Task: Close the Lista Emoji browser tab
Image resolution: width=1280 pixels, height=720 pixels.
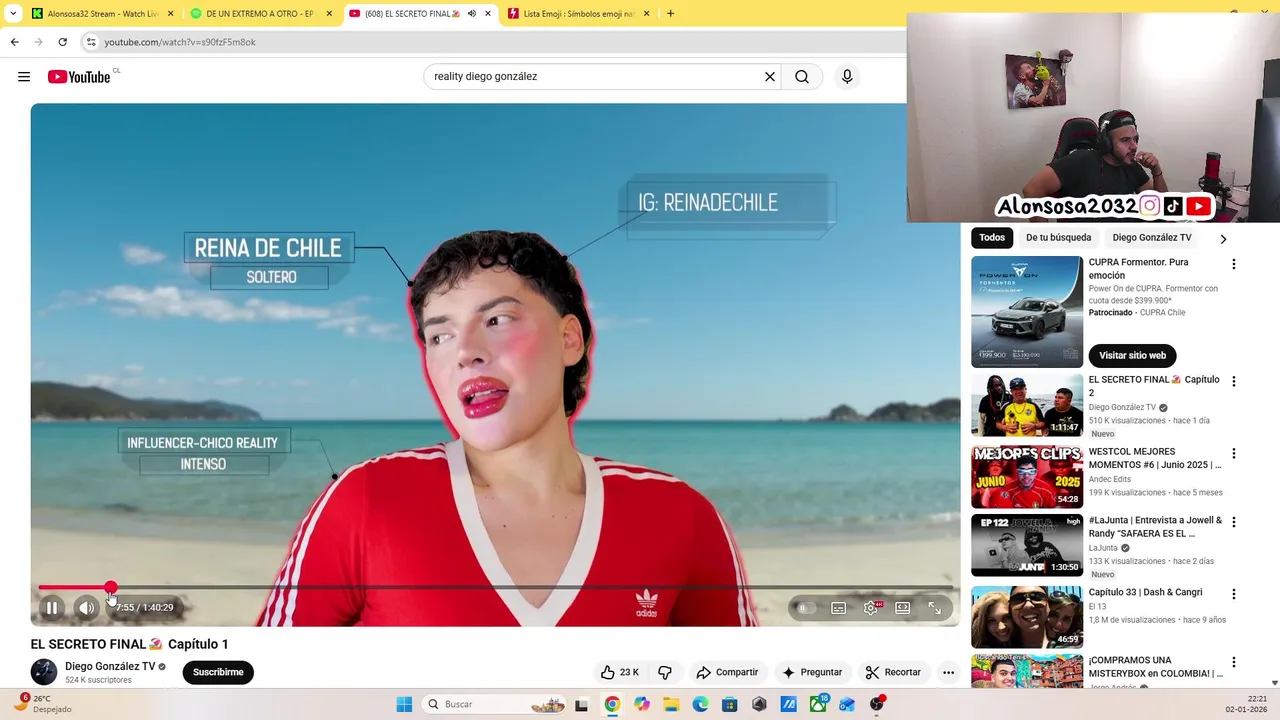Action: pyautogui.click(x=646, y=14)
